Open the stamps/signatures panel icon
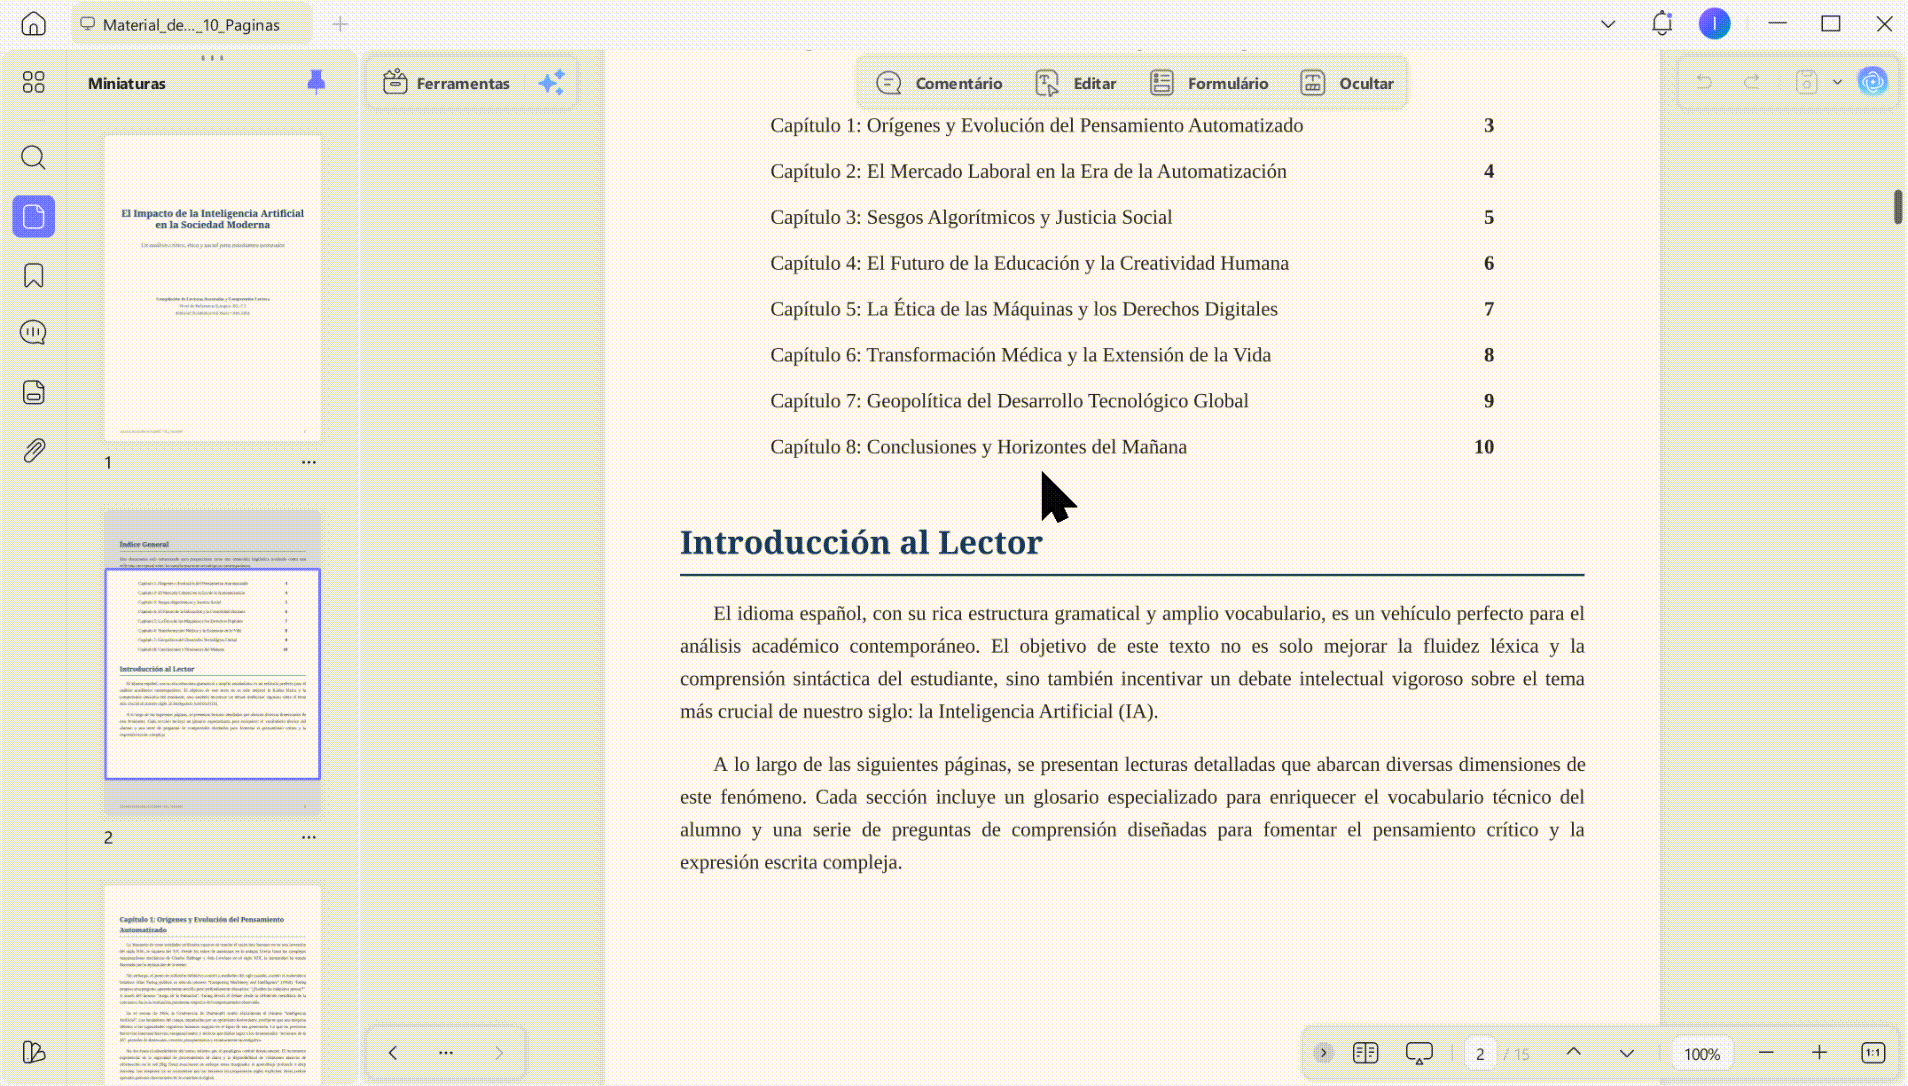The height and width of the screenshot is (1086, 1908). (x=33, y=392)
